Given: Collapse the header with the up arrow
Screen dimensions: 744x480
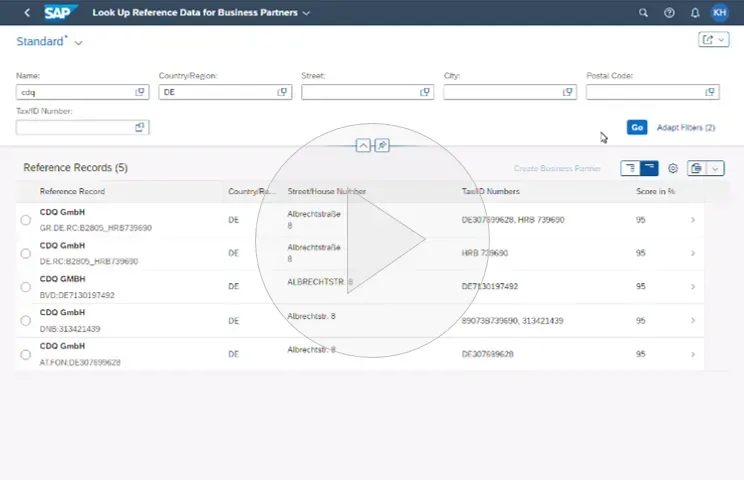Looking at the screenshot, I should point(363,146).
